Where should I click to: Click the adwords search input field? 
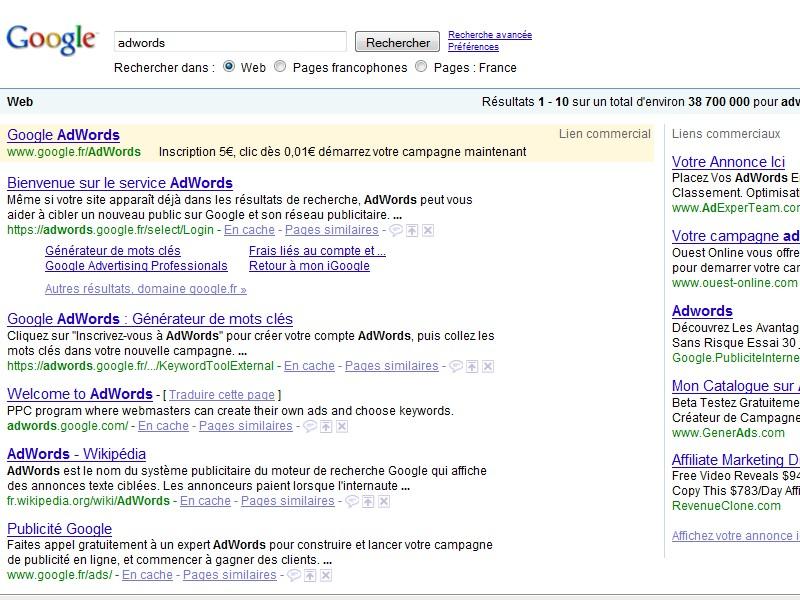pyautogui.click(x=230, y=42)
